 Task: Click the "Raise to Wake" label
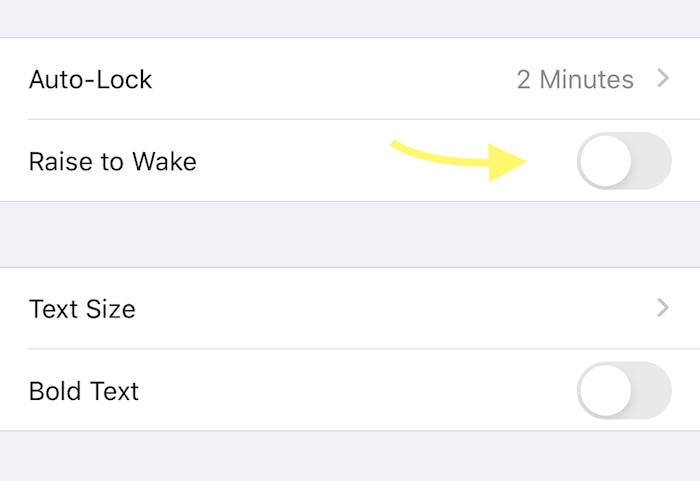(x=112, y=161)
